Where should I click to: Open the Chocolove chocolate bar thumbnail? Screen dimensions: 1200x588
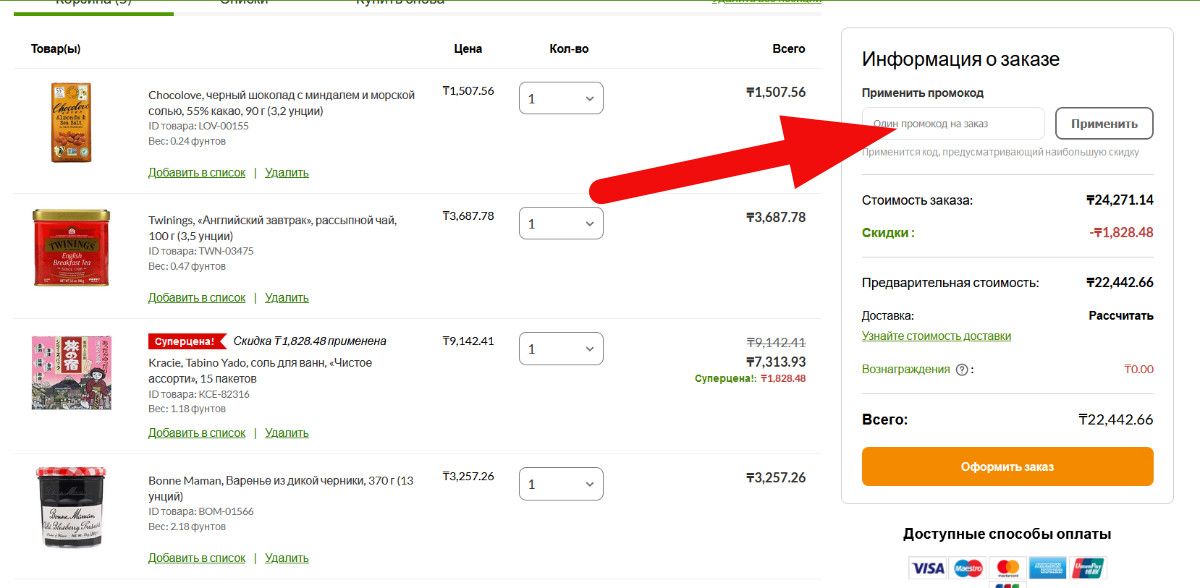pos(71,122)
